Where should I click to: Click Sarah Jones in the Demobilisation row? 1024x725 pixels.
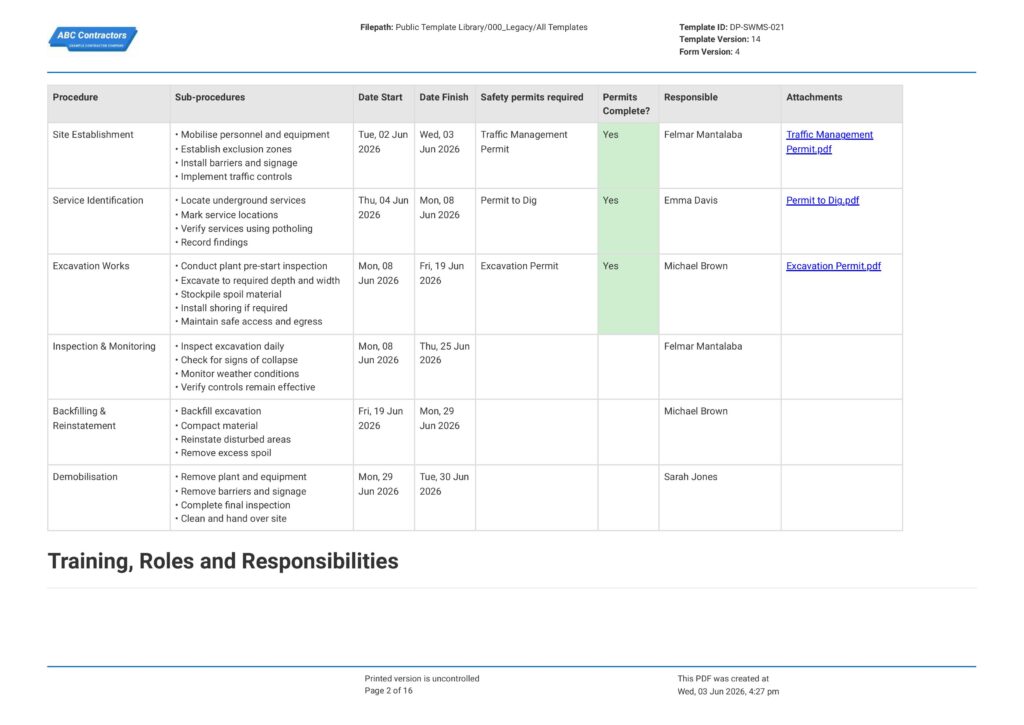690,477
